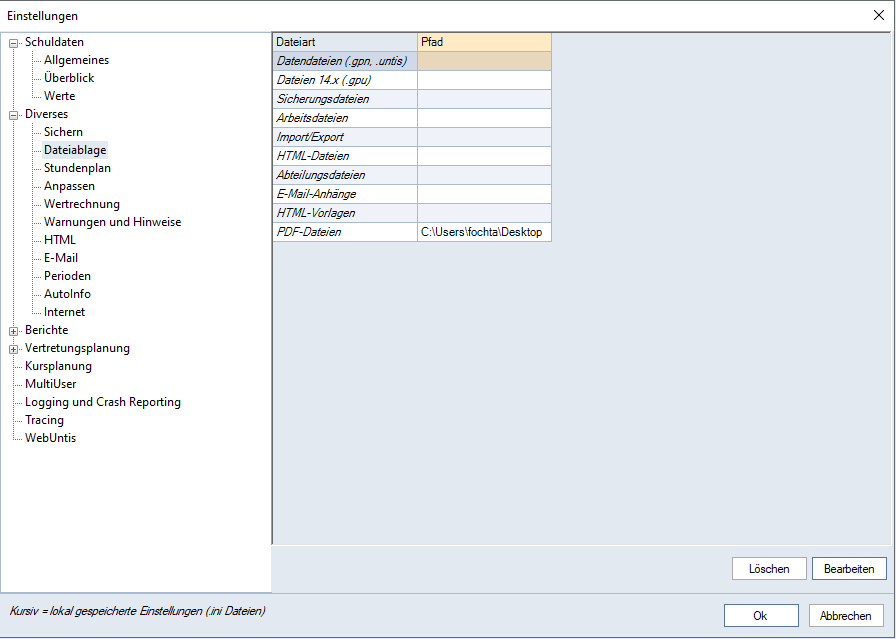Close the Einstellungen dialog window
This screenshot has width=896, height=639.
tap(878, 15)
